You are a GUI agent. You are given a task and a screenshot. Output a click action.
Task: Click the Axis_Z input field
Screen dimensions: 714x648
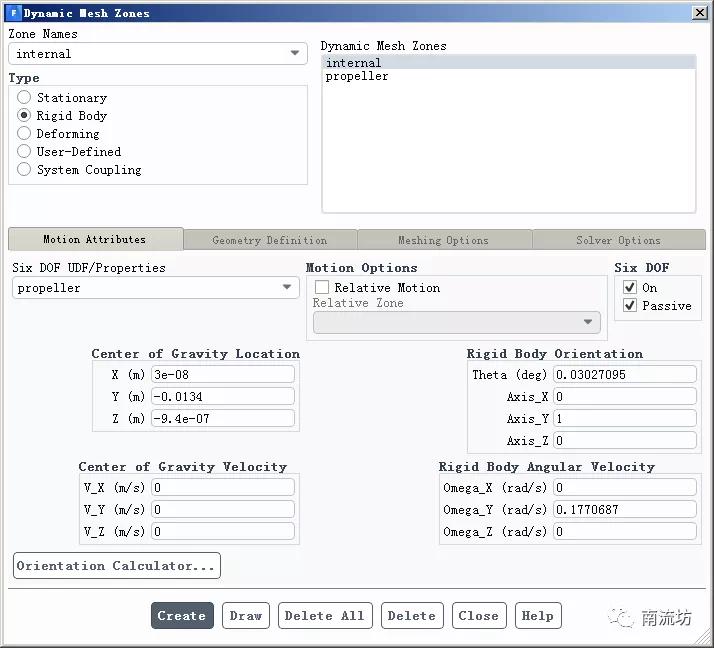point(625,440)
